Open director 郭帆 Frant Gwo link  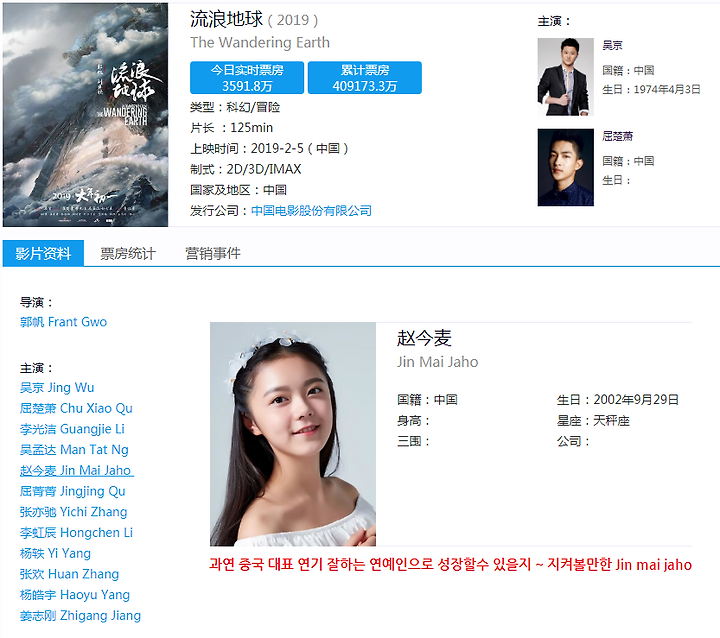(63, 322)
